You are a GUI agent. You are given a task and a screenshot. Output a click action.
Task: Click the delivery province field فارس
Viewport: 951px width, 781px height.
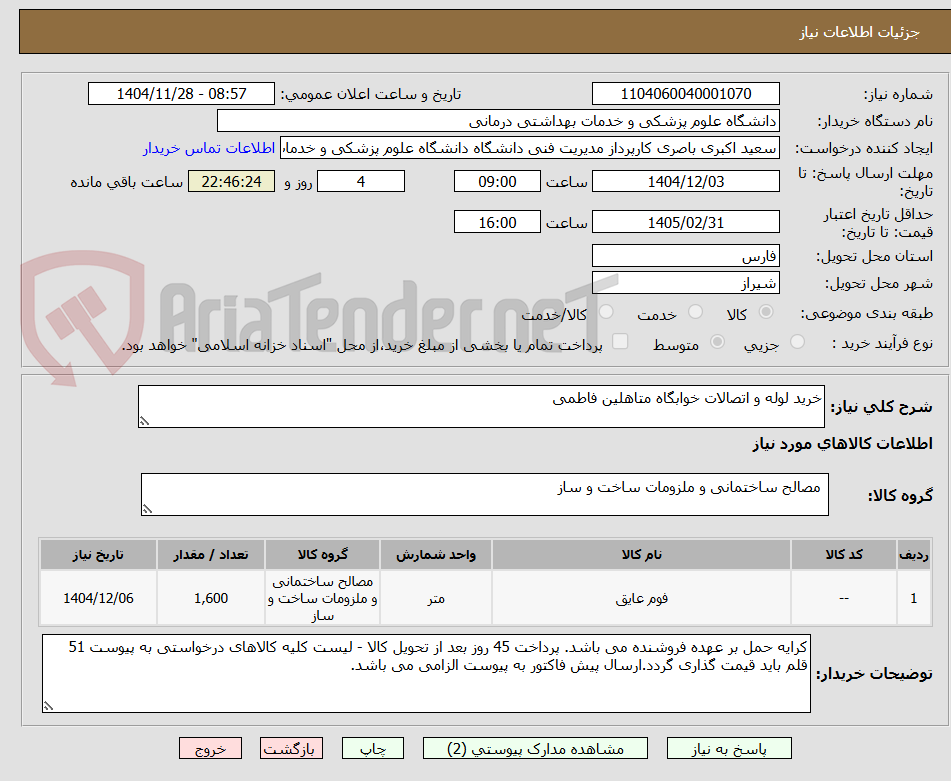[685, 256]
